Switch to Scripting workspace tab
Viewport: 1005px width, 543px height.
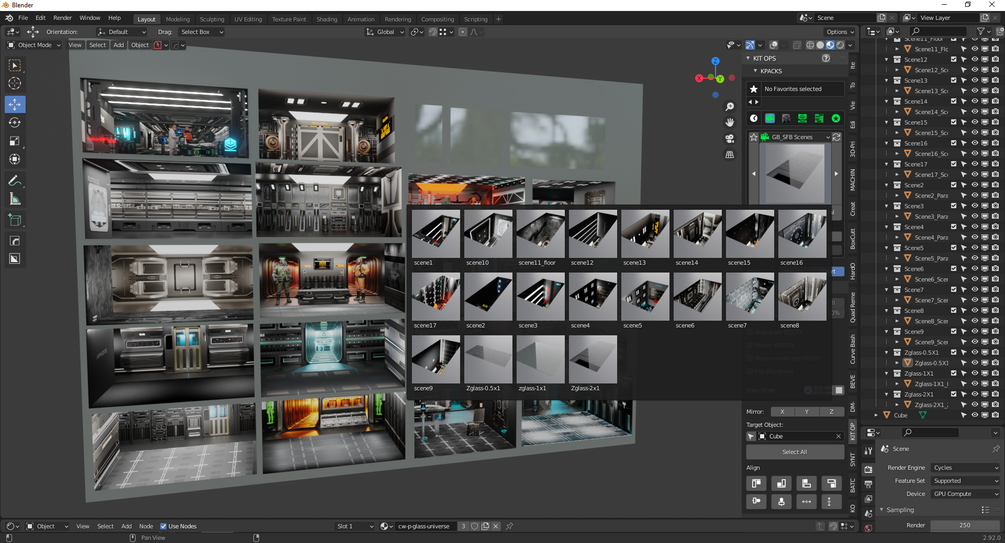point(476,19)
